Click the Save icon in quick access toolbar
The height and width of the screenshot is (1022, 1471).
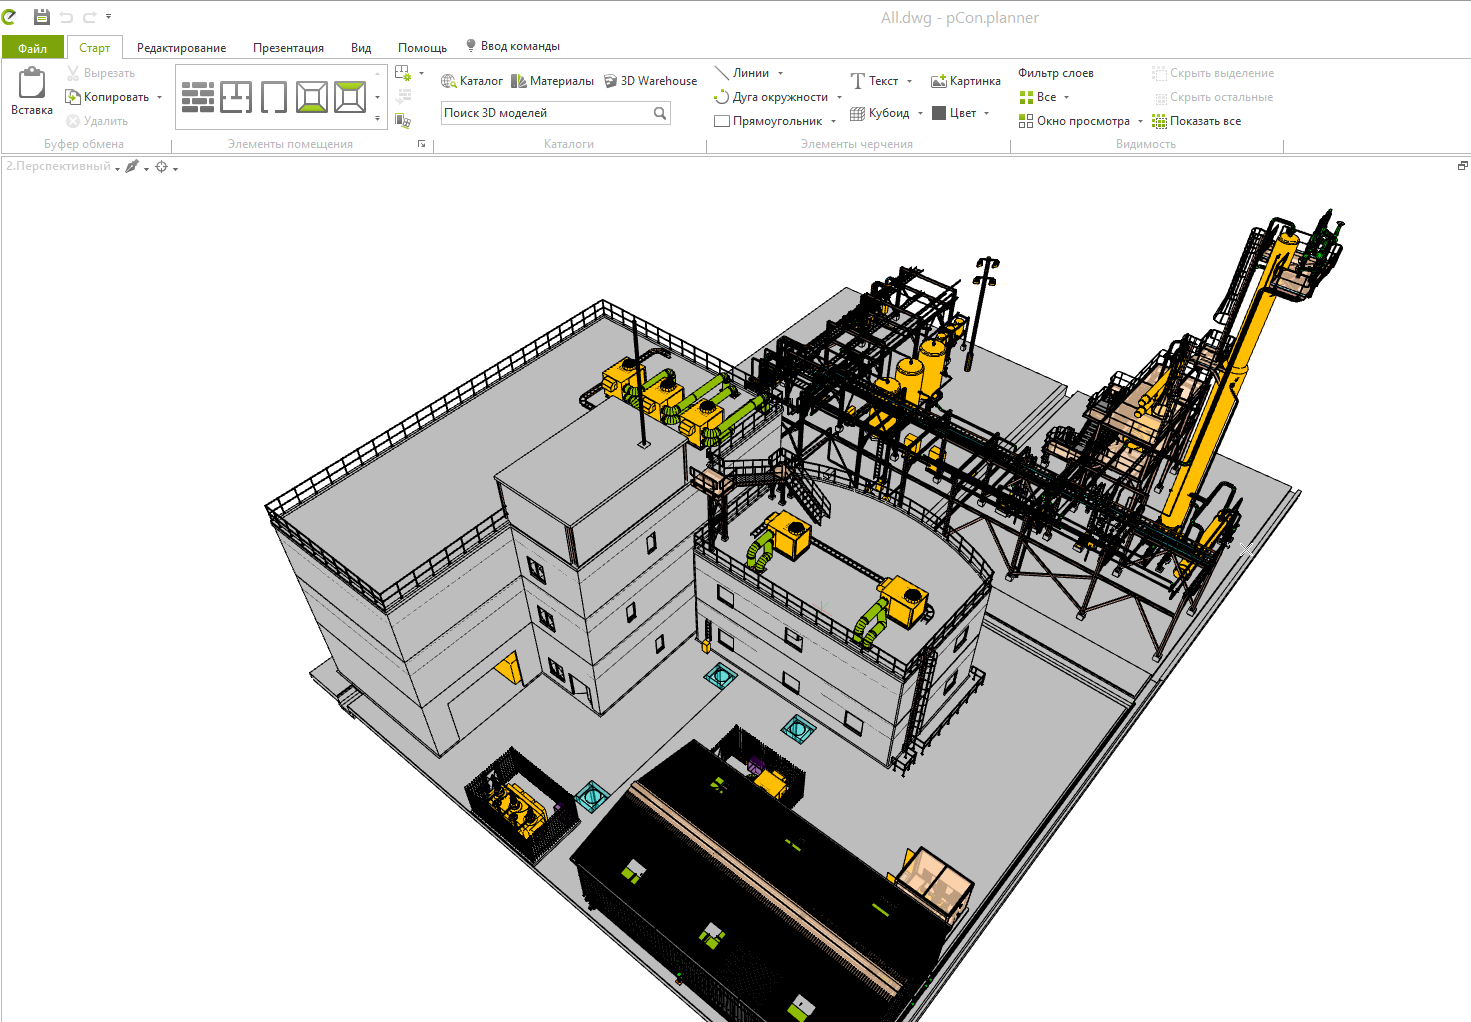click(41, 17)
